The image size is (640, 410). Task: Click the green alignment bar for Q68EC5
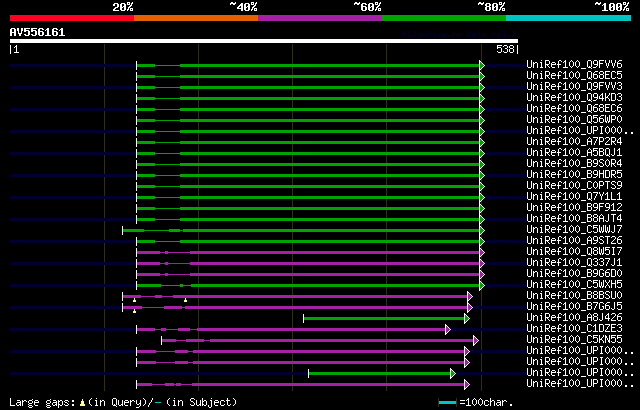click(308, 76)
